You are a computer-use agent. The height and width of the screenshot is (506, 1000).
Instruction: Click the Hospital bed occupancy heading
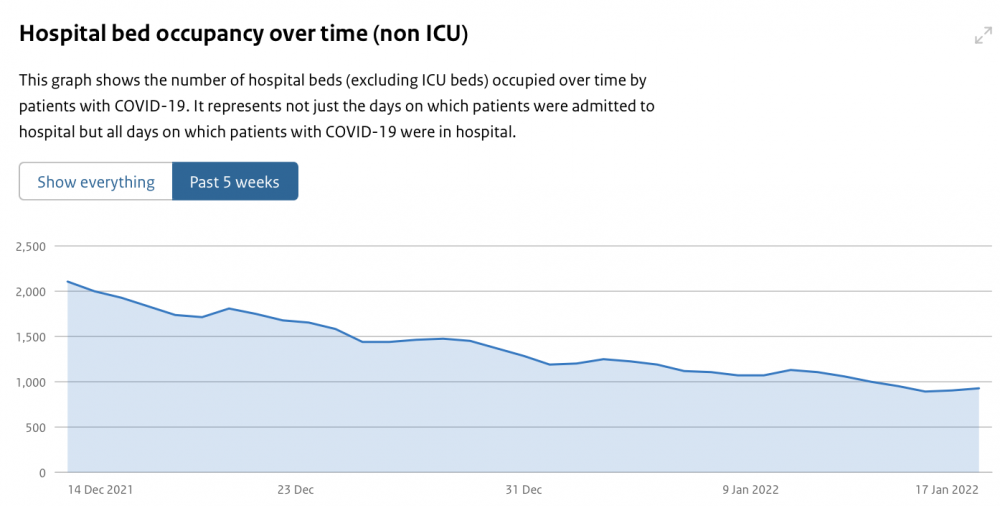point(244,34)
